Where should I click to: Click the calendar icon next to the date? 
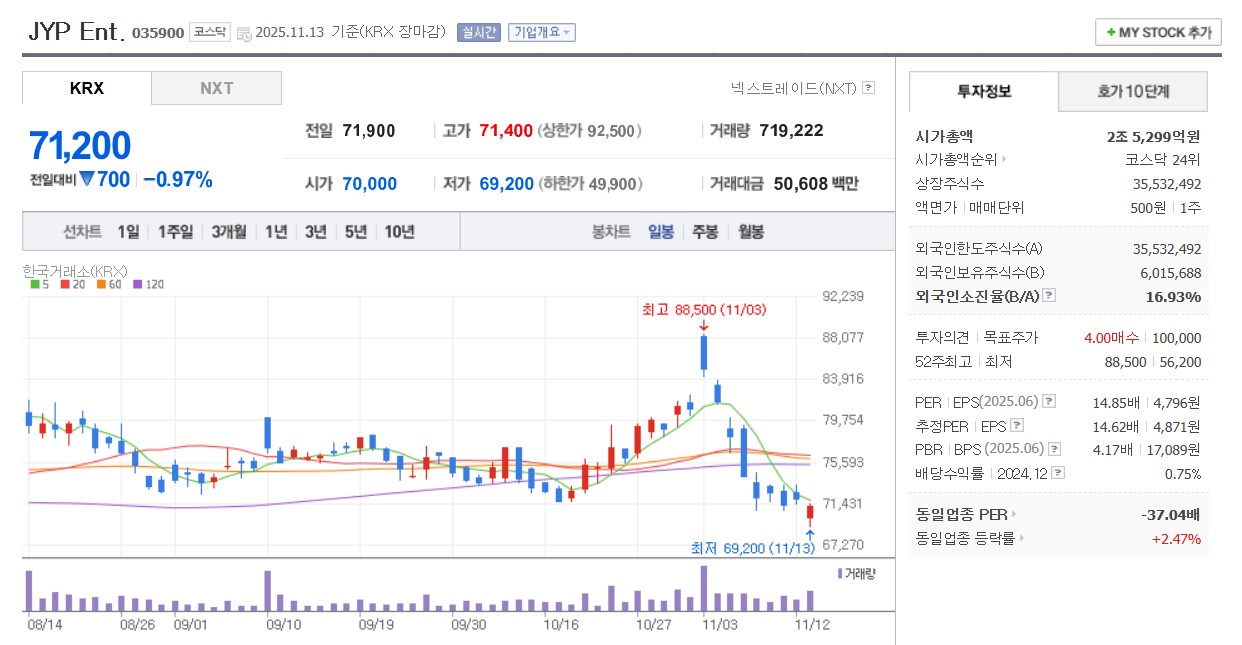coord(243,31)
